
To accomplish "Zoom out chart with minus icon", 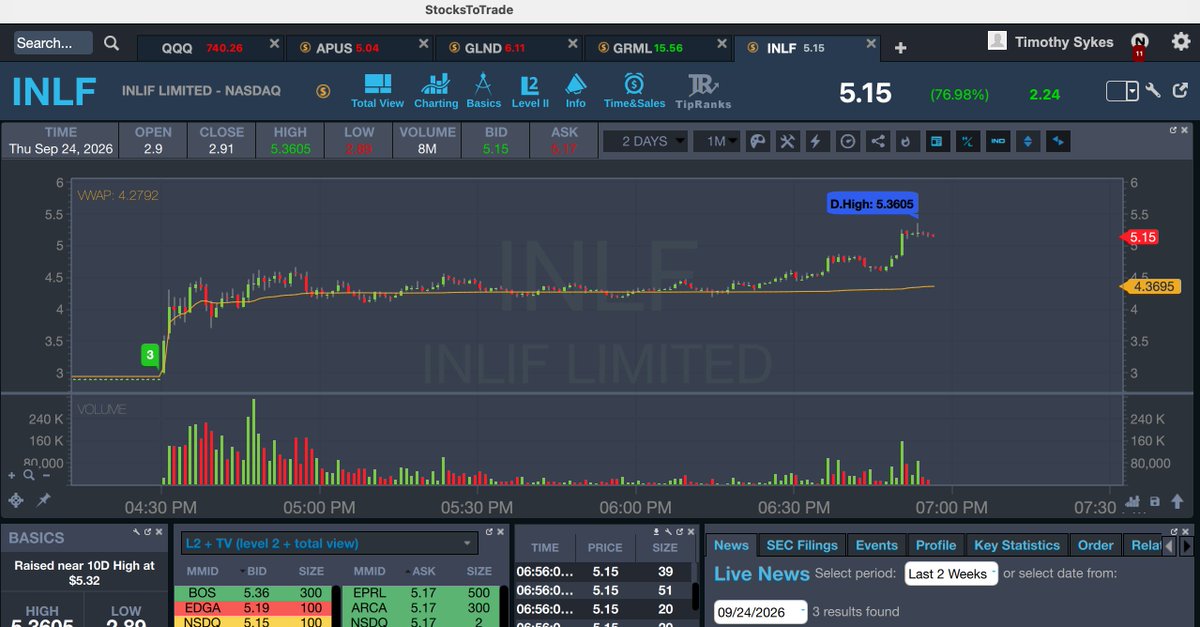I will pyautogui.click(x=44, y=476).
